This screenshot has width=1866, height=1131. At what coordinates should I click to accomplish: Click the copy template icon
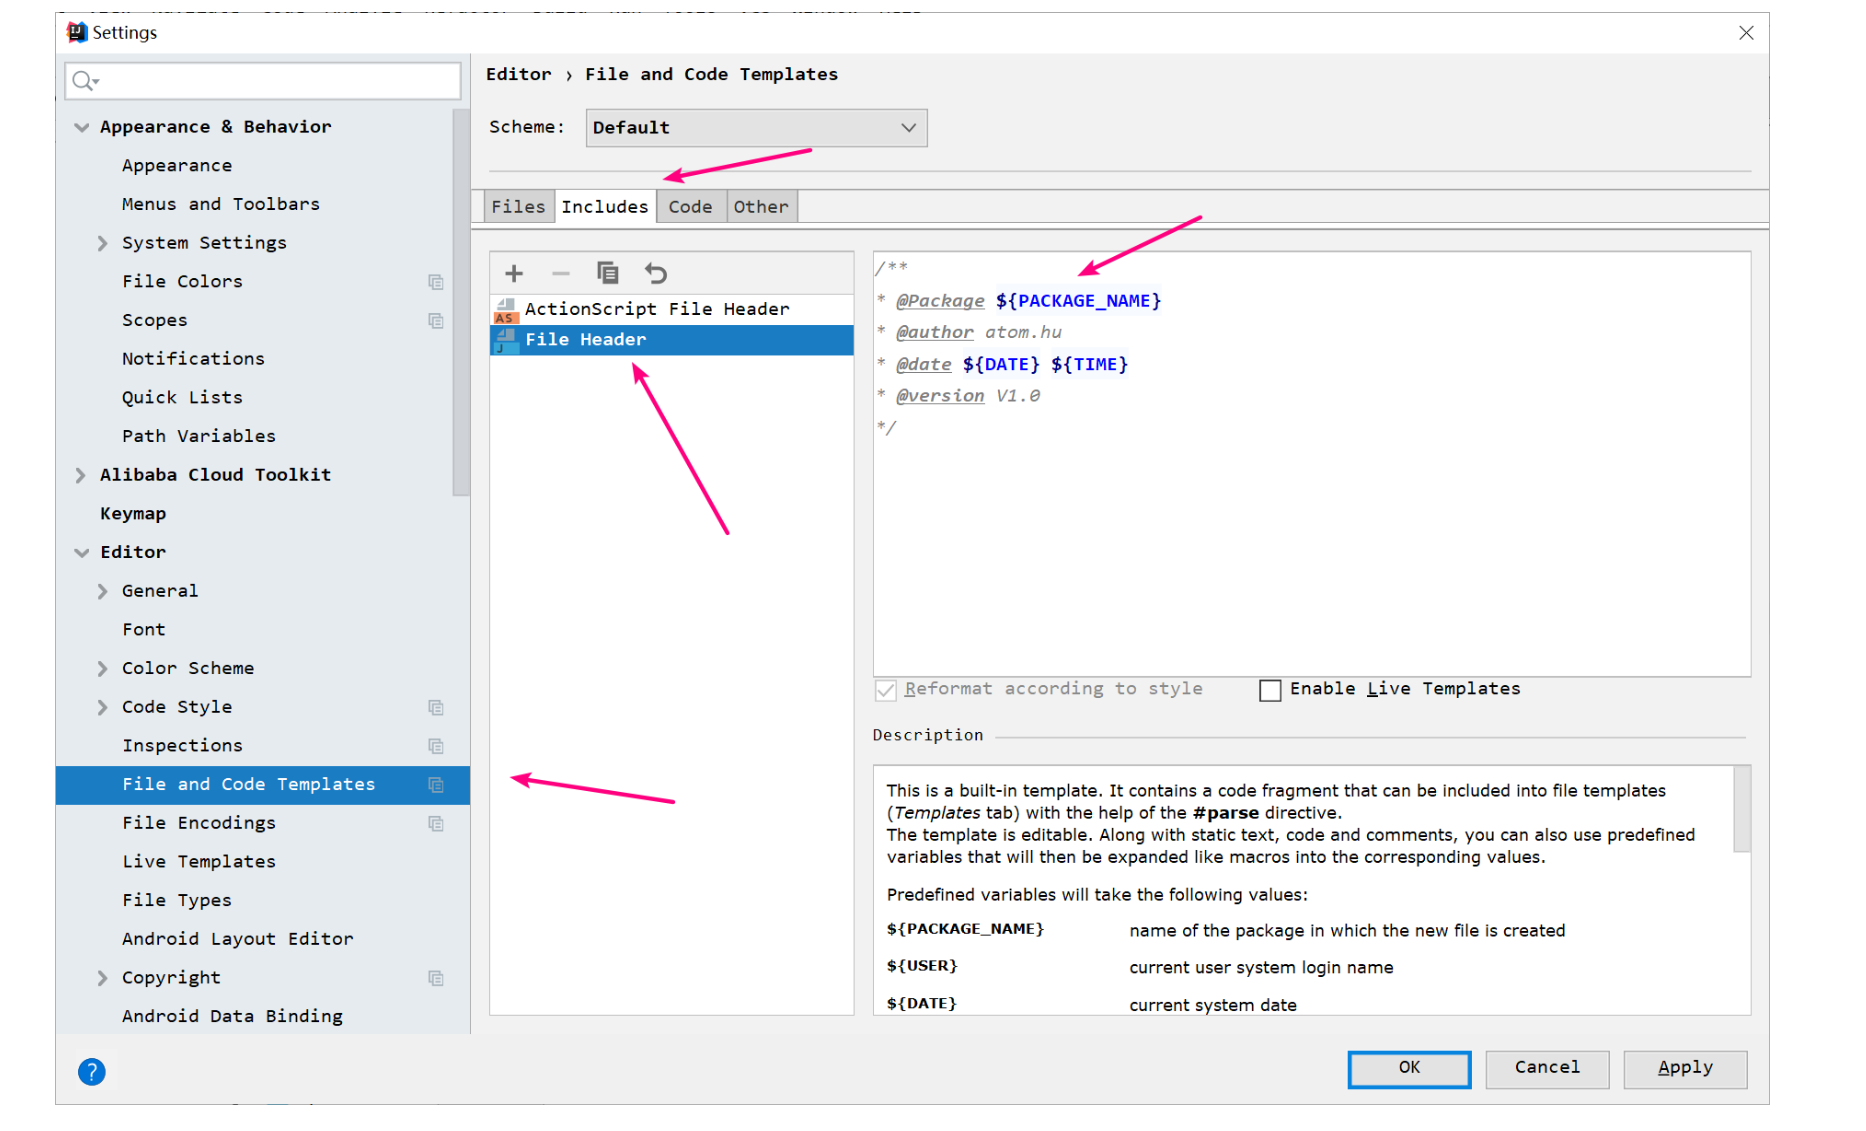(x=608, y=273)
